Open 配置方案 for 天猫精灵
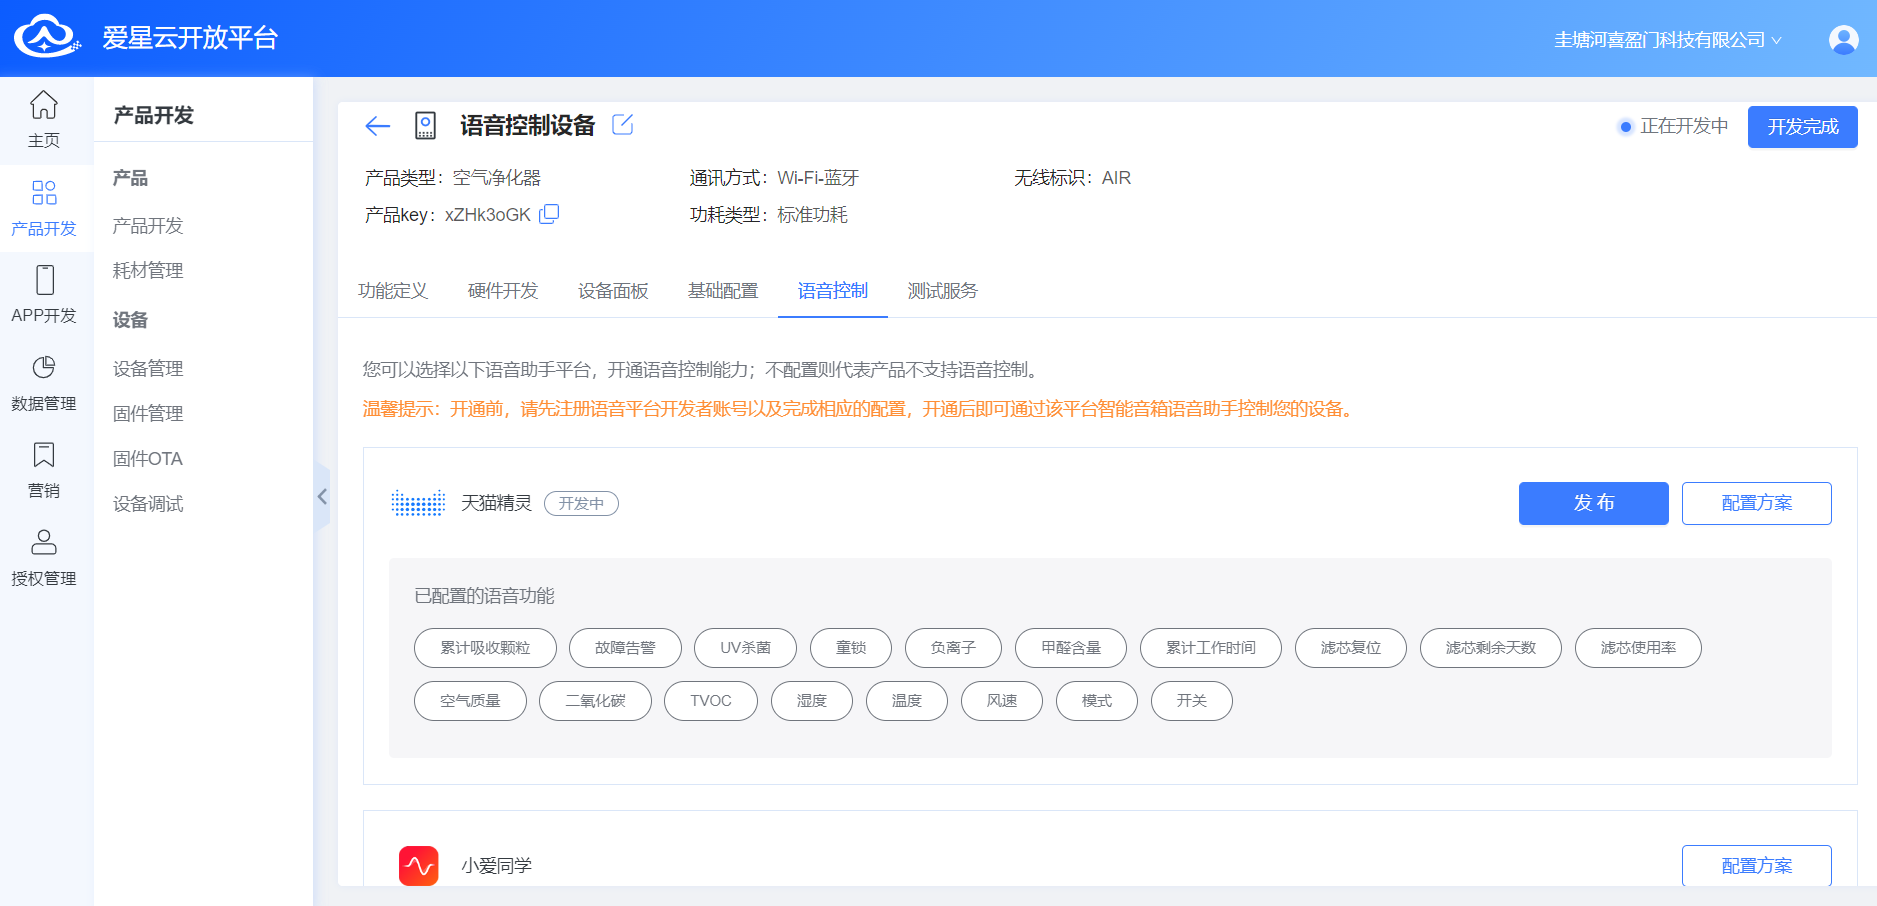1877x906 pixels. point(1756,503)
